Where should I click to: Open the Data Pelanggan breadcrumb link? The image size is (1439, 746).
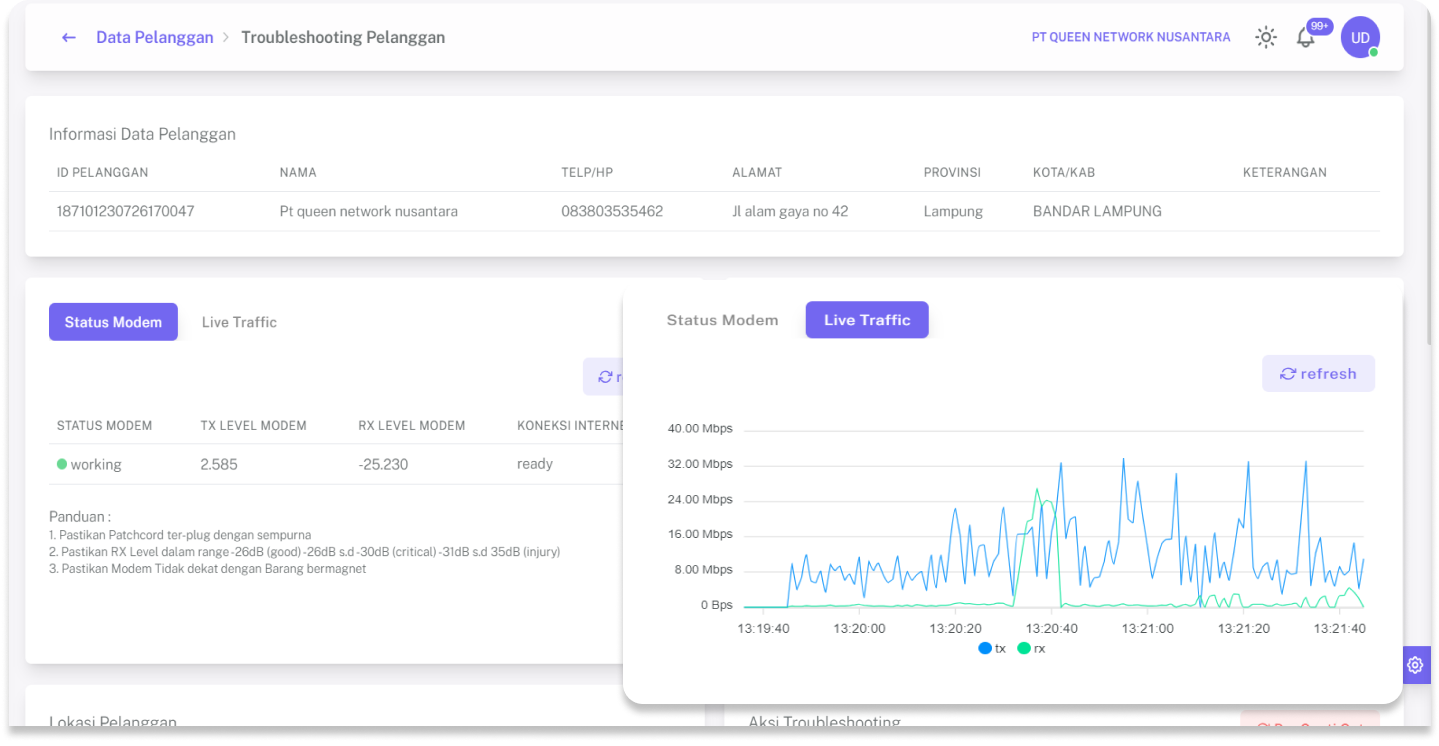tap(155, 38)
